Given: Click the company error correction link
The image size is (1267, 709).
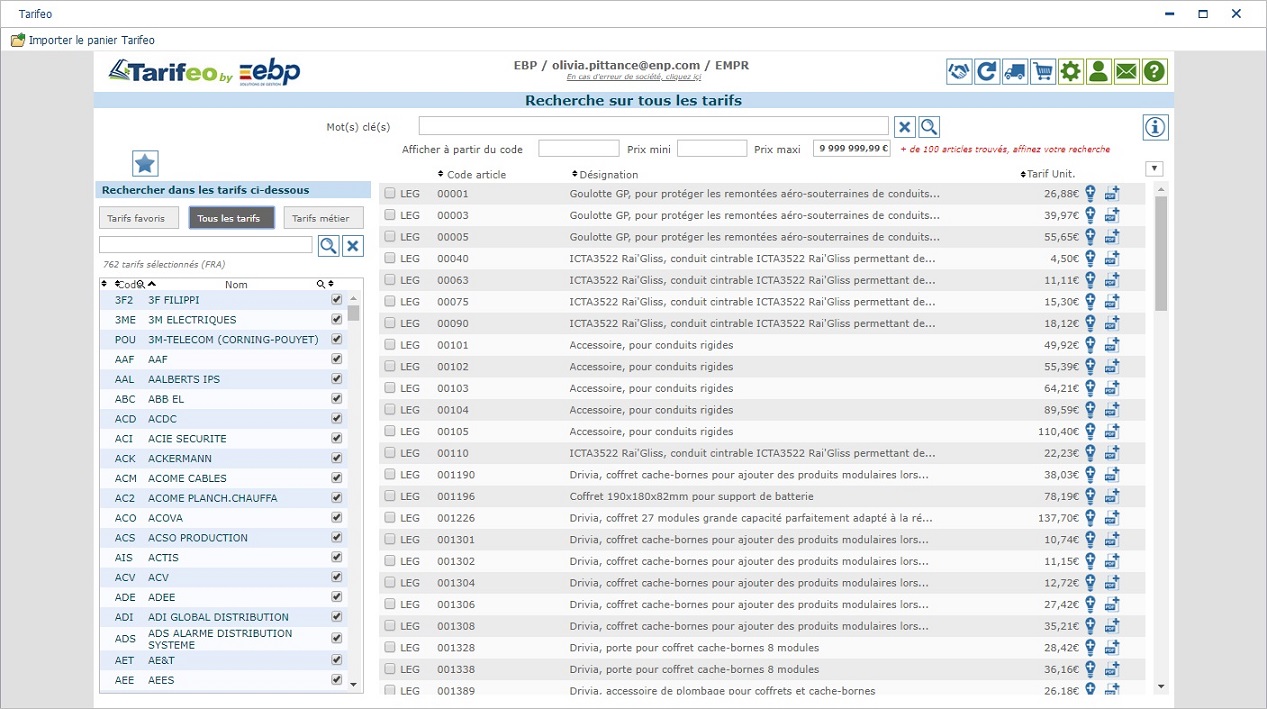Looking at the screenshot, I should [x=633, y=77].
